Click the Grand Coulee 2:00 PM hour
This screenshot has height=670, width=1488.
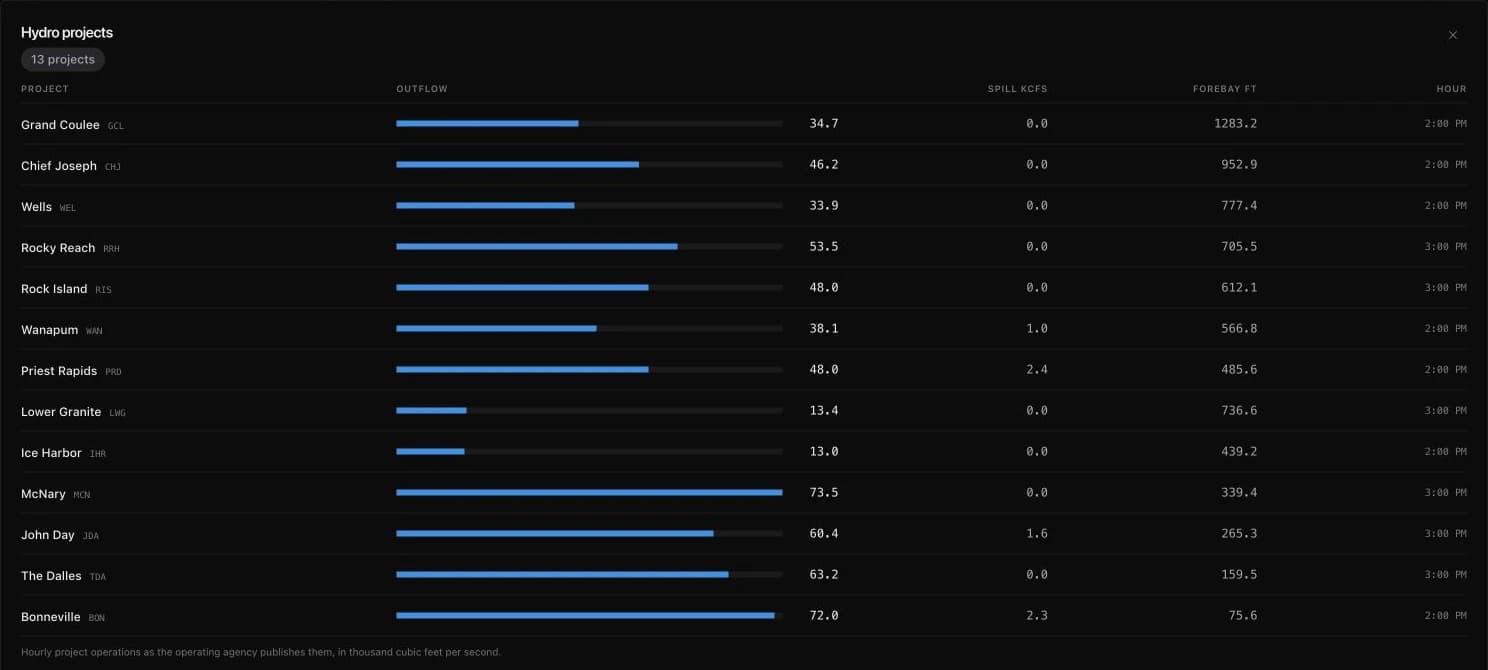pyautogui.click(x=1446, y=124)
